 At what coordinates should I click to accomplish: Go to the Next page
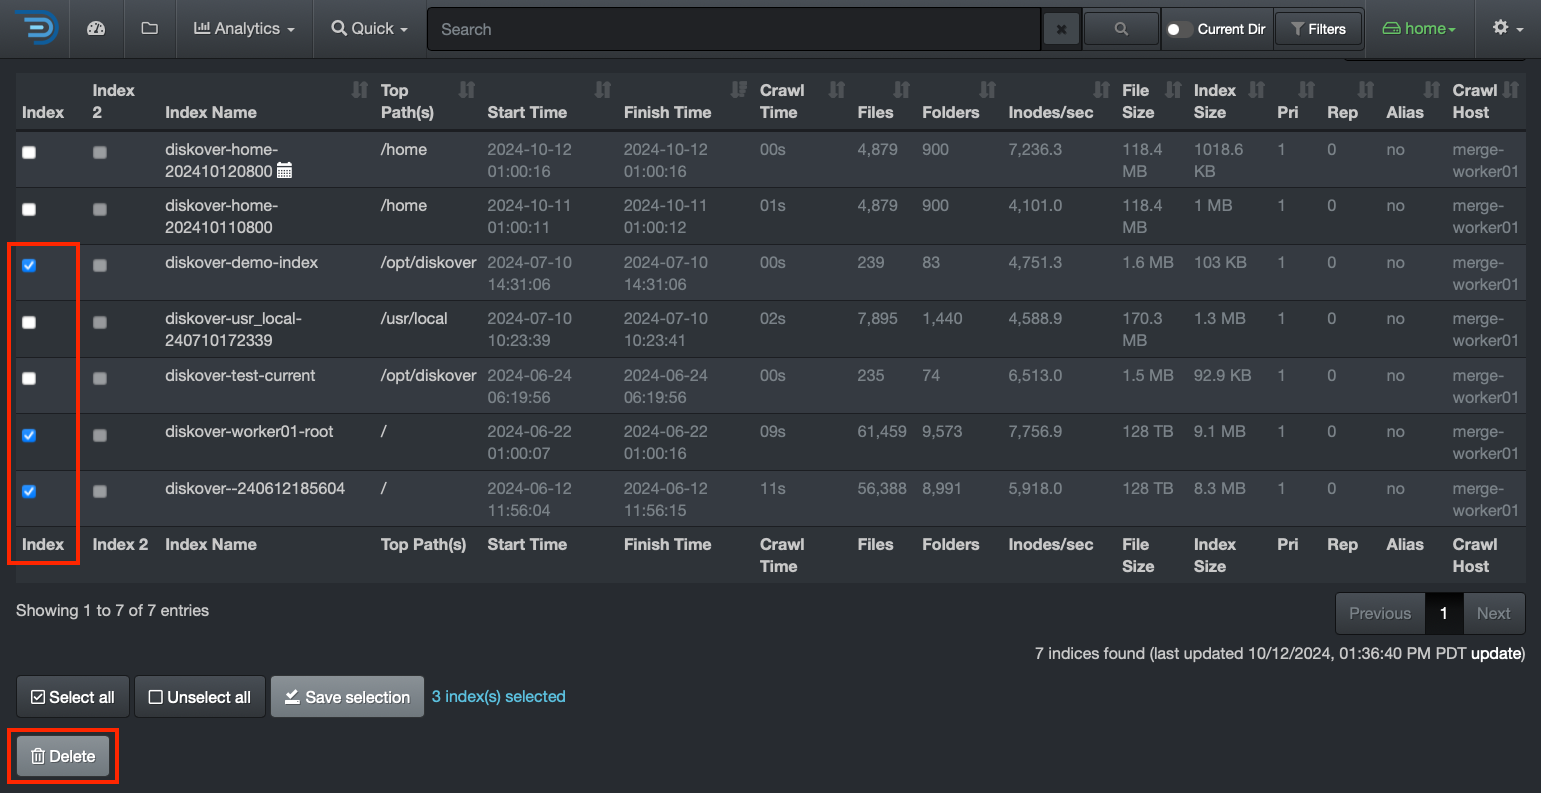point(1493,613)
